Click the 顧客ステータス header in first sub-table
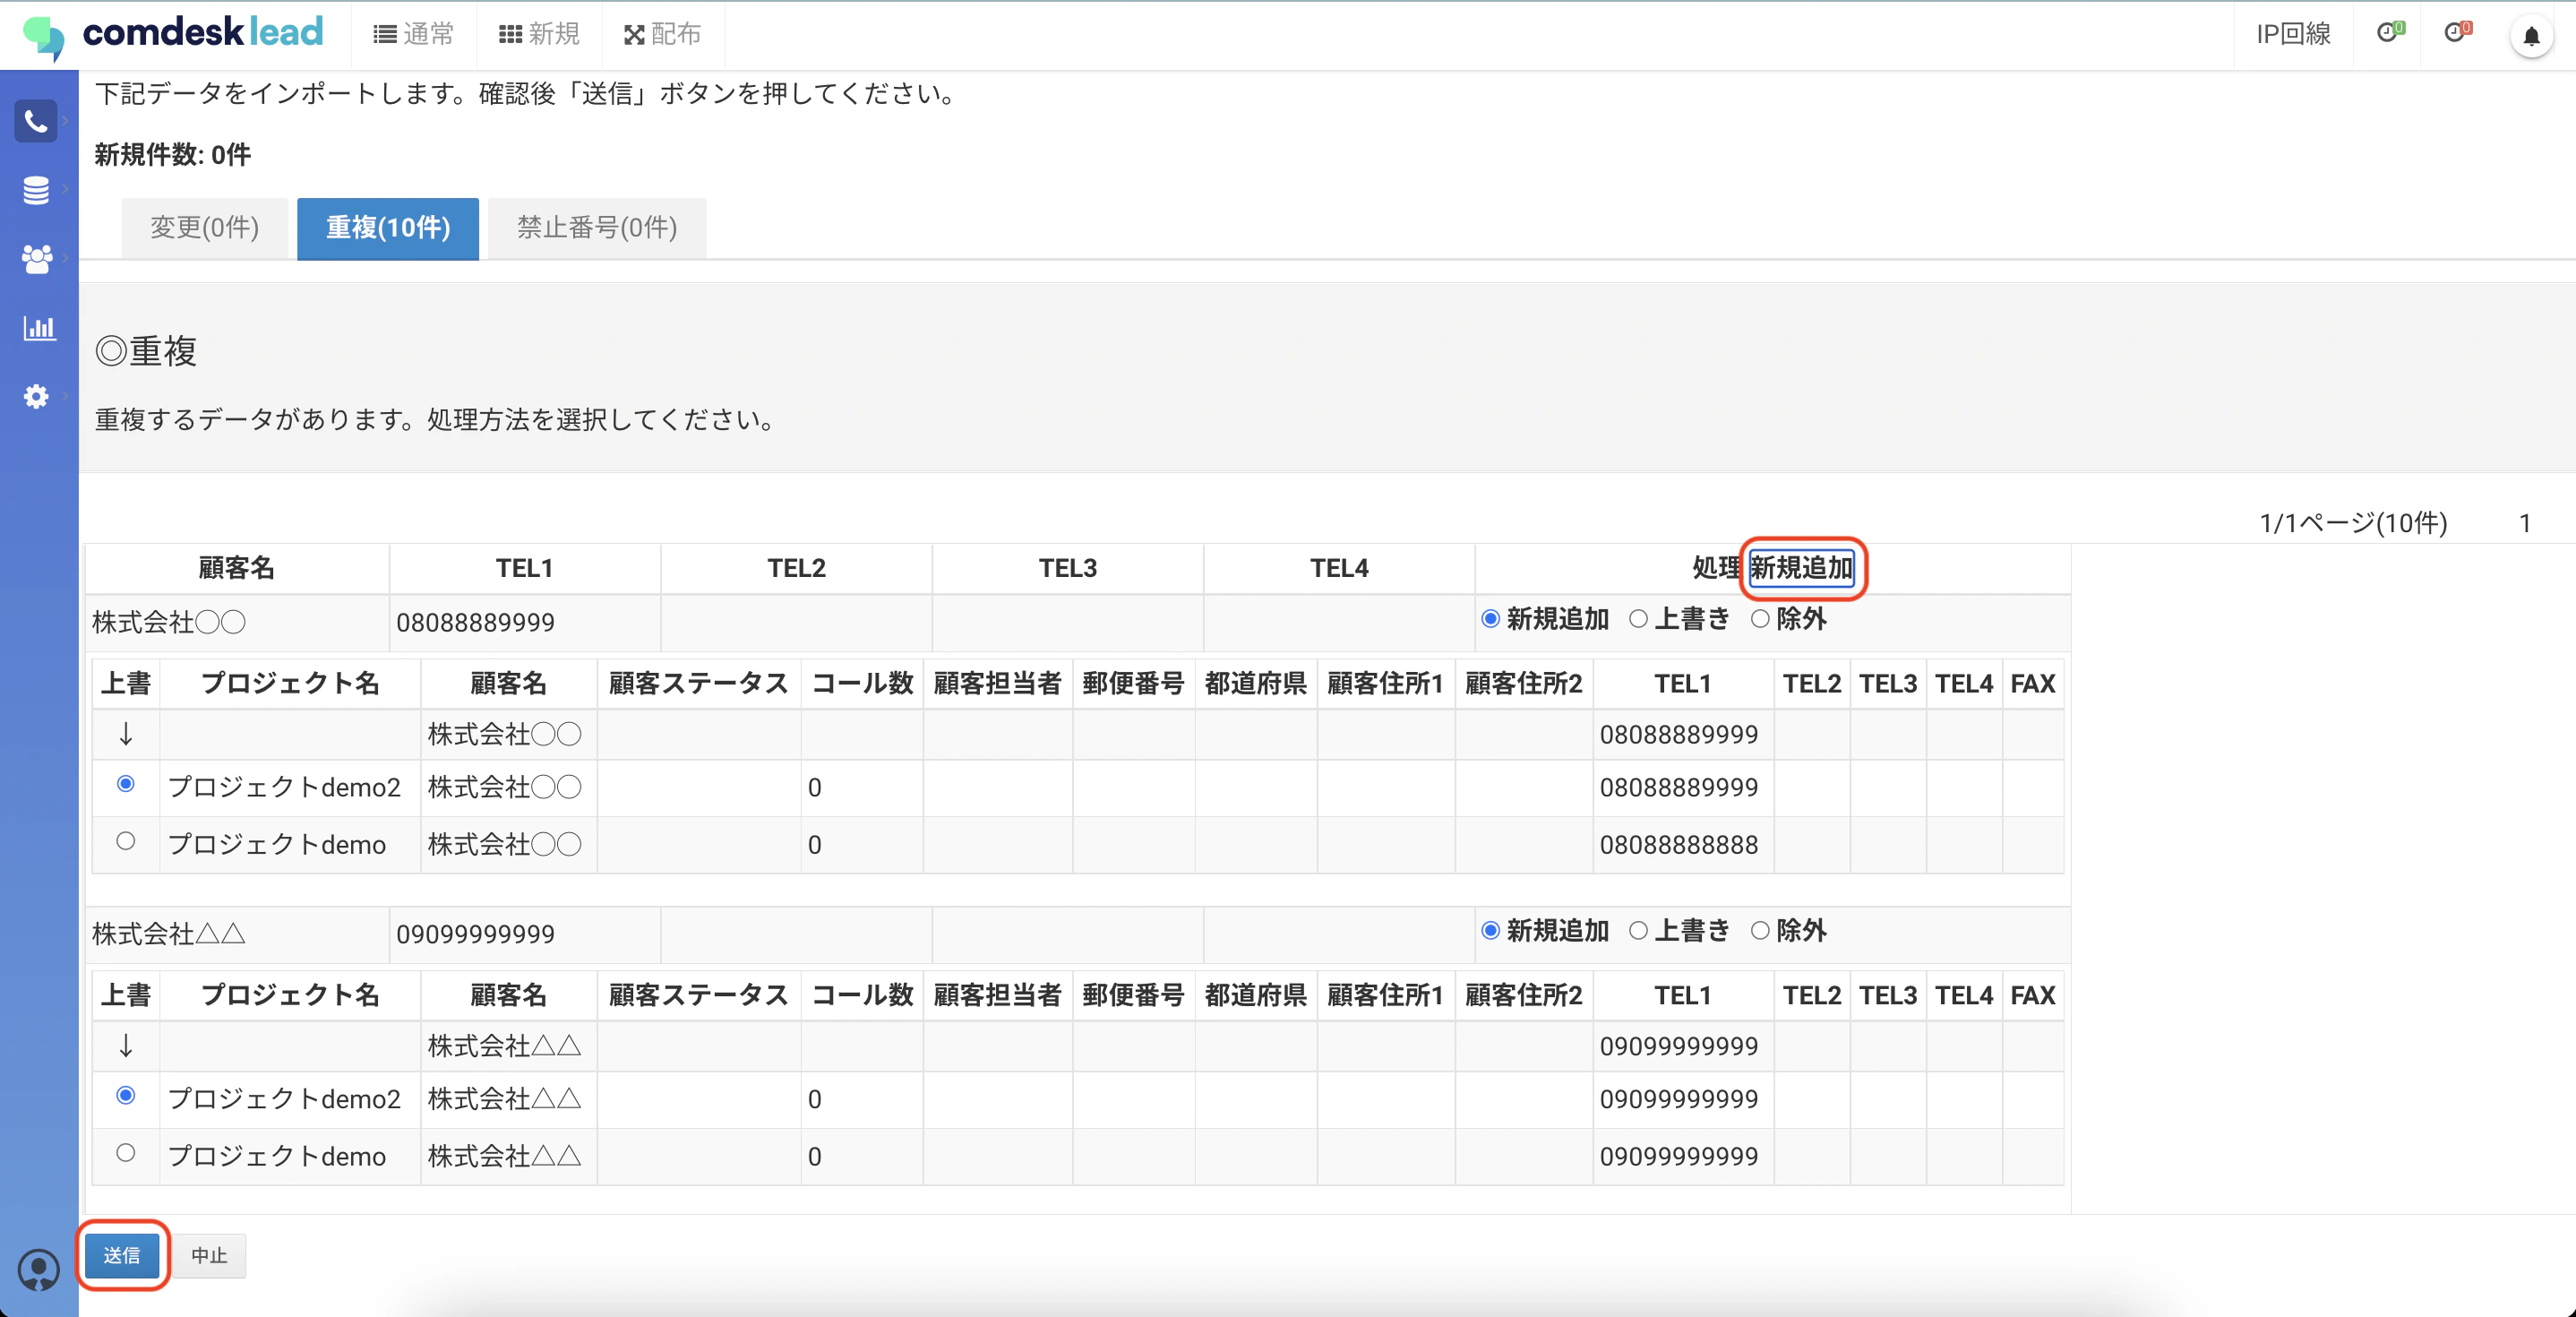 point(699,684)
